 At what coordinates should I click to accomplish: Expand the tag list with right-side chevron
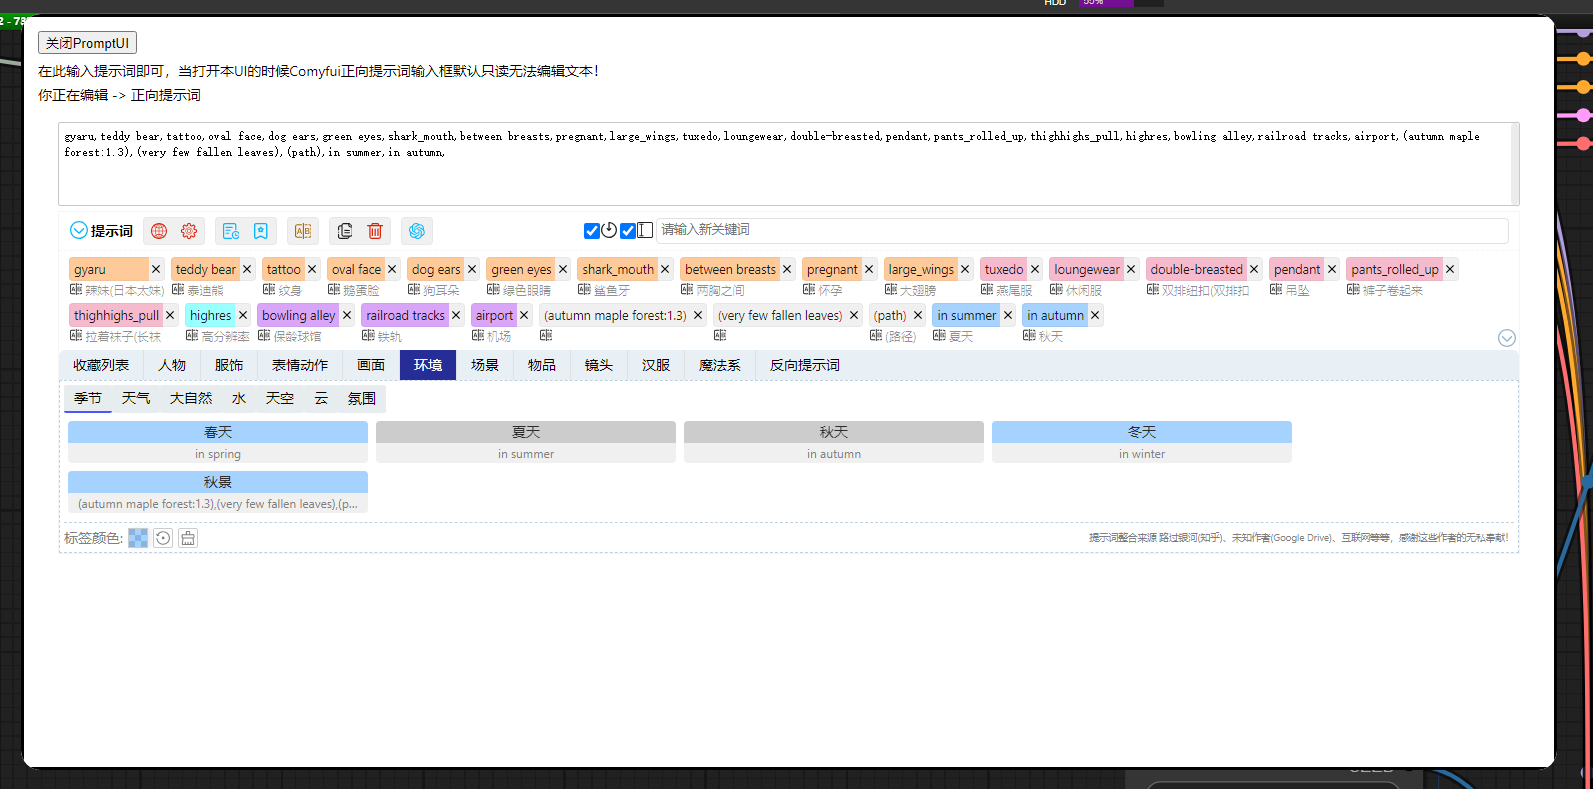(x=1507, y=338)
